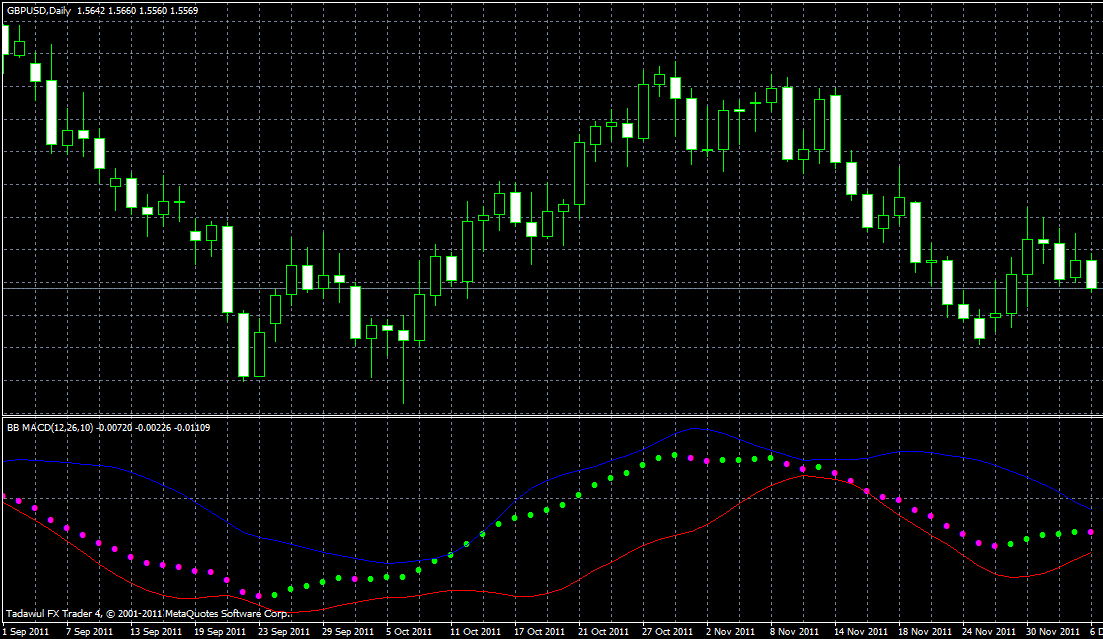This screenshot has width=1103, height=639.
Task: Select the 14 Nov 2011 date label
Action: pyautogui.click(x=860, y=631)
